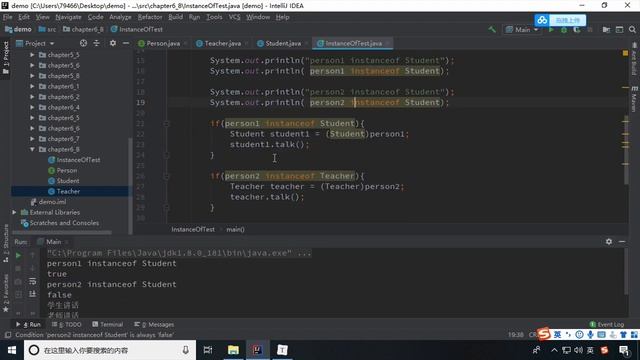640x360 pixels.
Task: Click the Run tool window button
Action: pyautogui.click(x=29, y=324)
